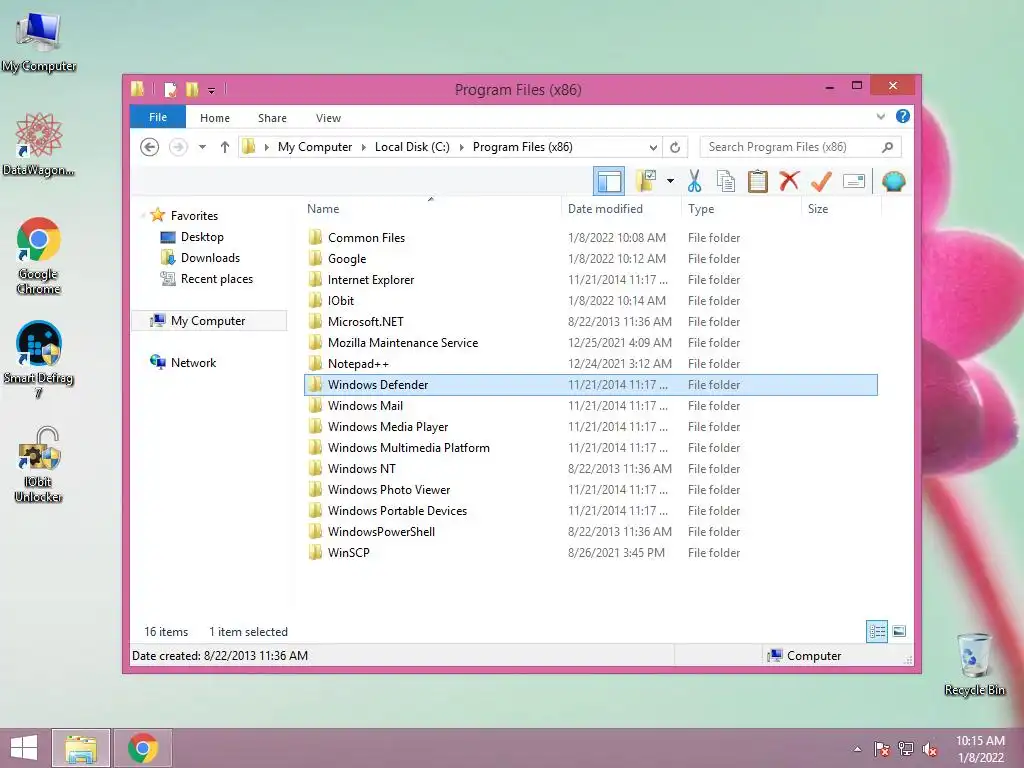Sort by the Type column header
This screenshot has width=1024, height=768.
[x=741, y=209]
